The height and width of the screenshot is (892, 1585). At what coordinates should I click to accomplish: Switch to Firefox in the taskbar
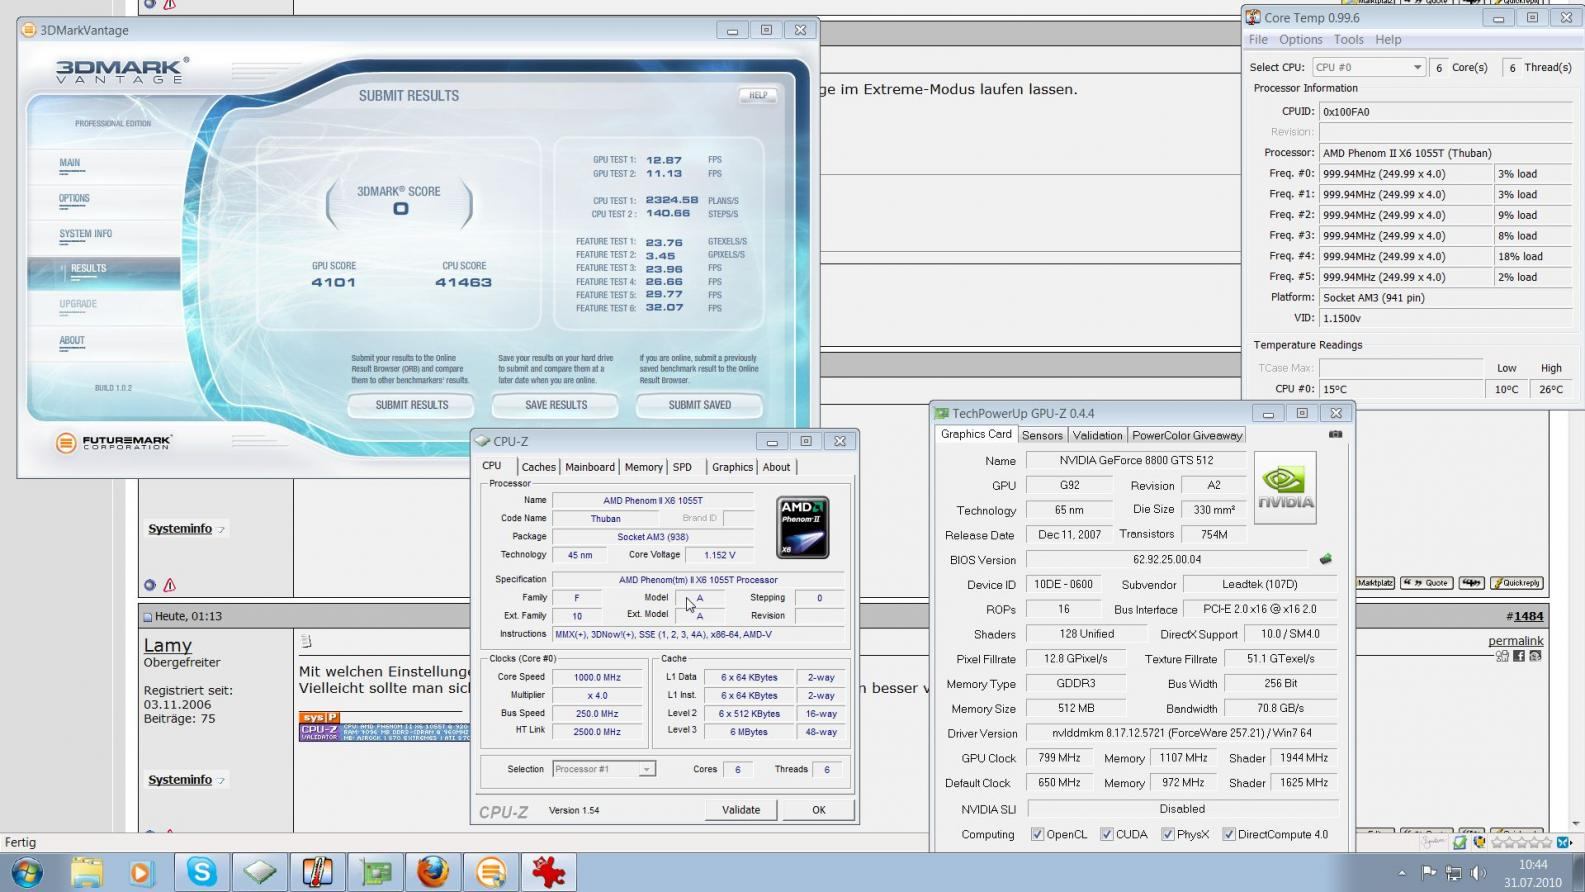click(x=433, y=872)
